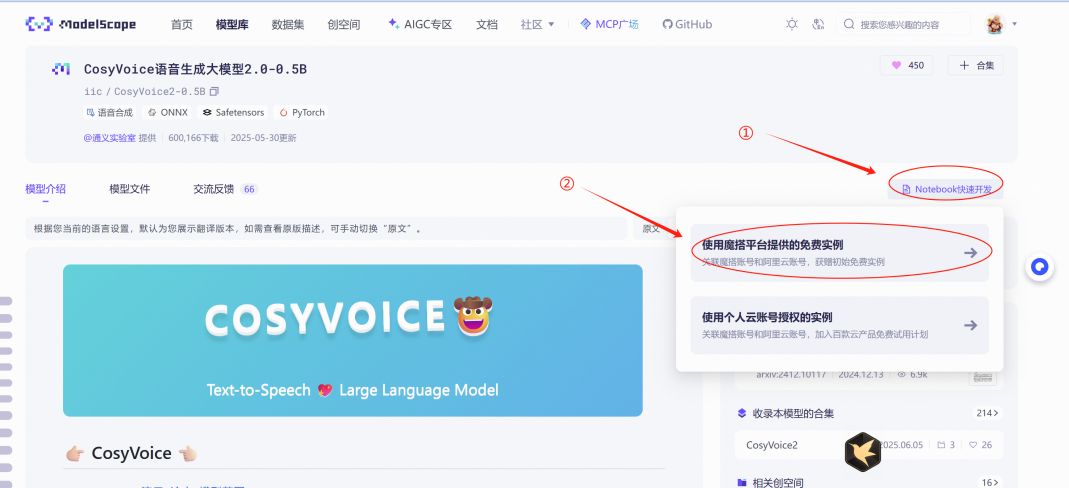Click the 收录本模型的合集 stack icon

[x=742, y=413]
